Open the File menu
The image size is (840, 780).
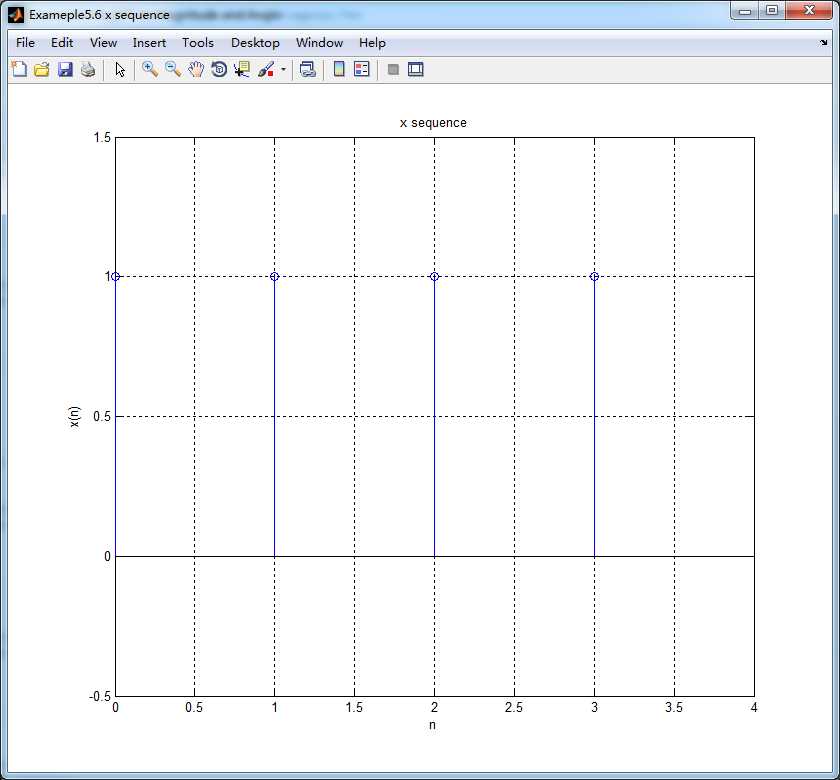(x=25, y=43)
